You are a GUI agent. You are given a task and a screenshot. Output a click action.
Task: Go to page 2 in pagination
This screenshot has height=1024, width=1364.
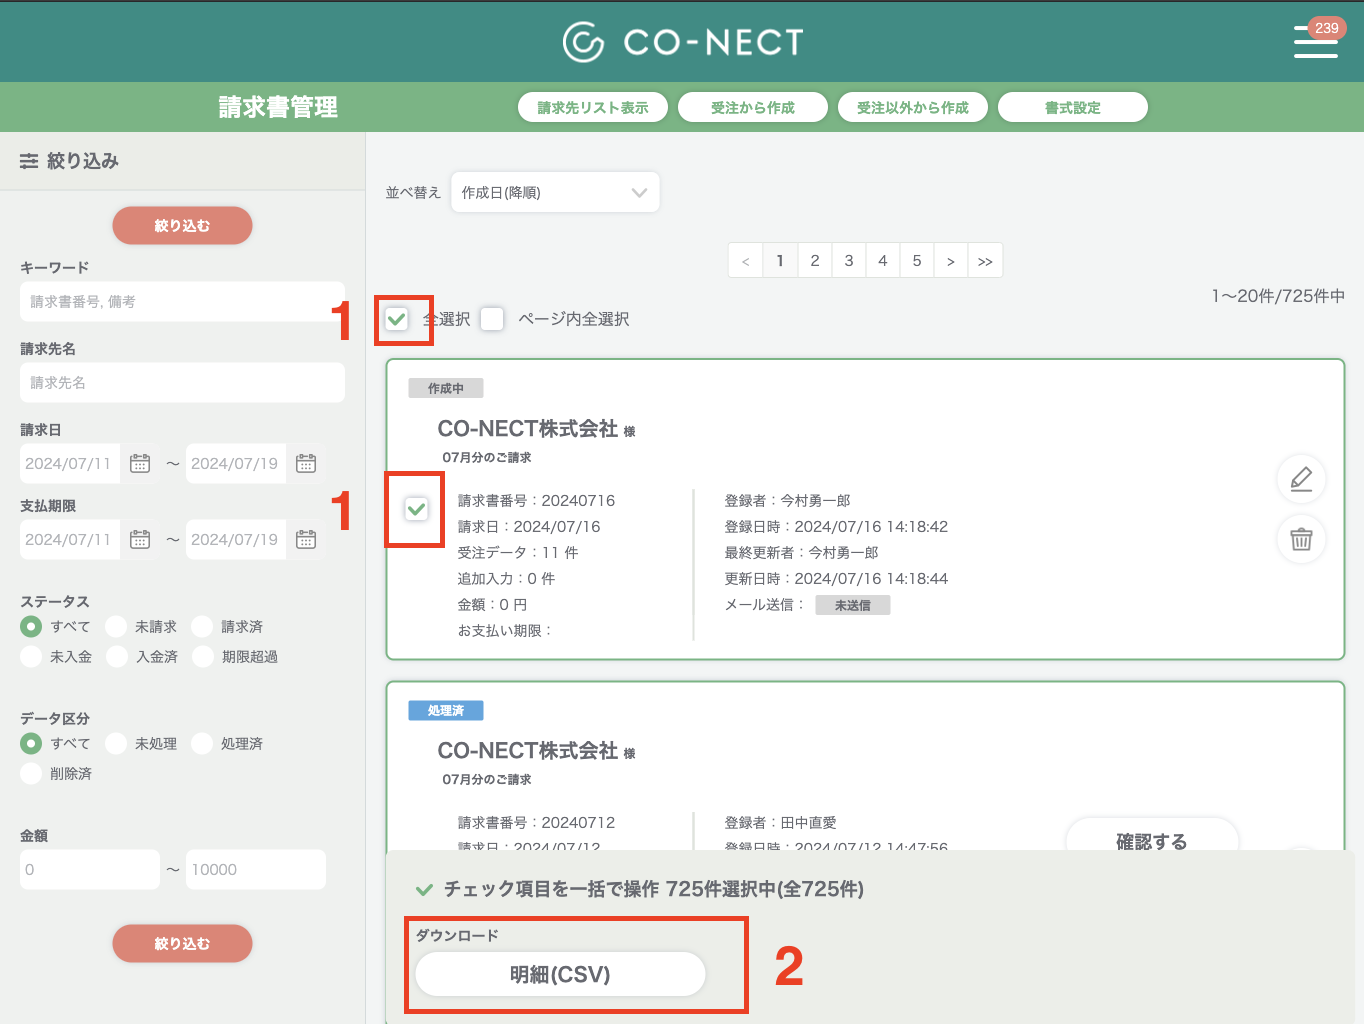(x=814, y=260)
